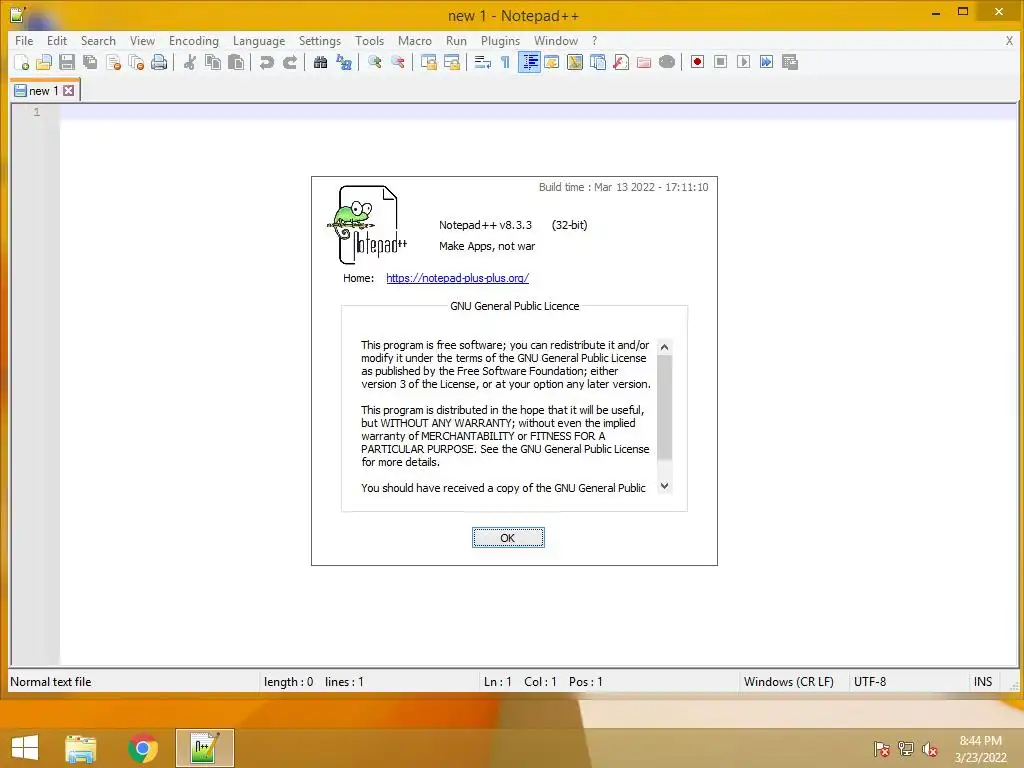The image size is (1024, 768).
Task: Open the Document List icon
Action: tap(598, 63)
